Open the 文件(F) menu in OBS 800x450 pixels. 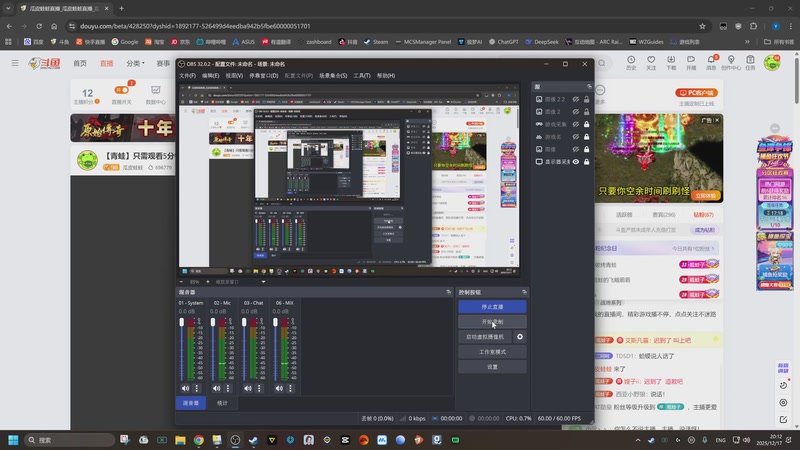[188, 75]
